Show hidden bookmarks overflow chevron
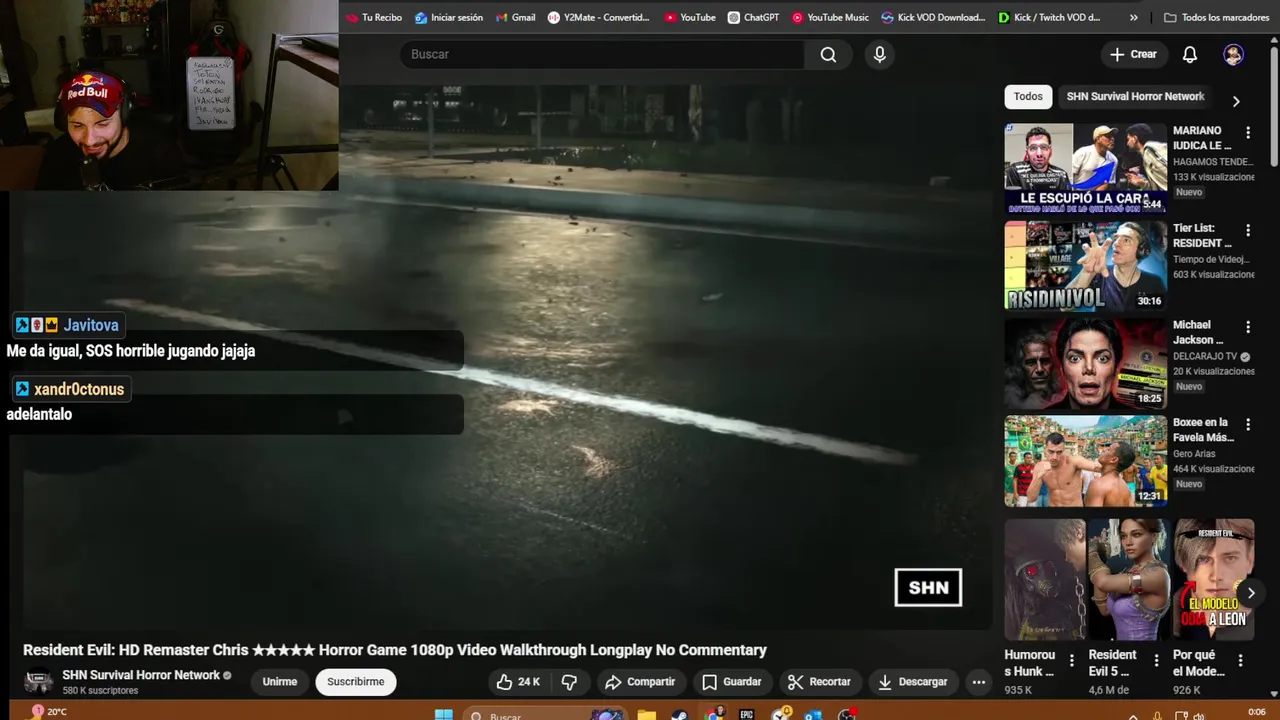The width and height of the screenshot is (1280, 720). [x=1133, y=17]
